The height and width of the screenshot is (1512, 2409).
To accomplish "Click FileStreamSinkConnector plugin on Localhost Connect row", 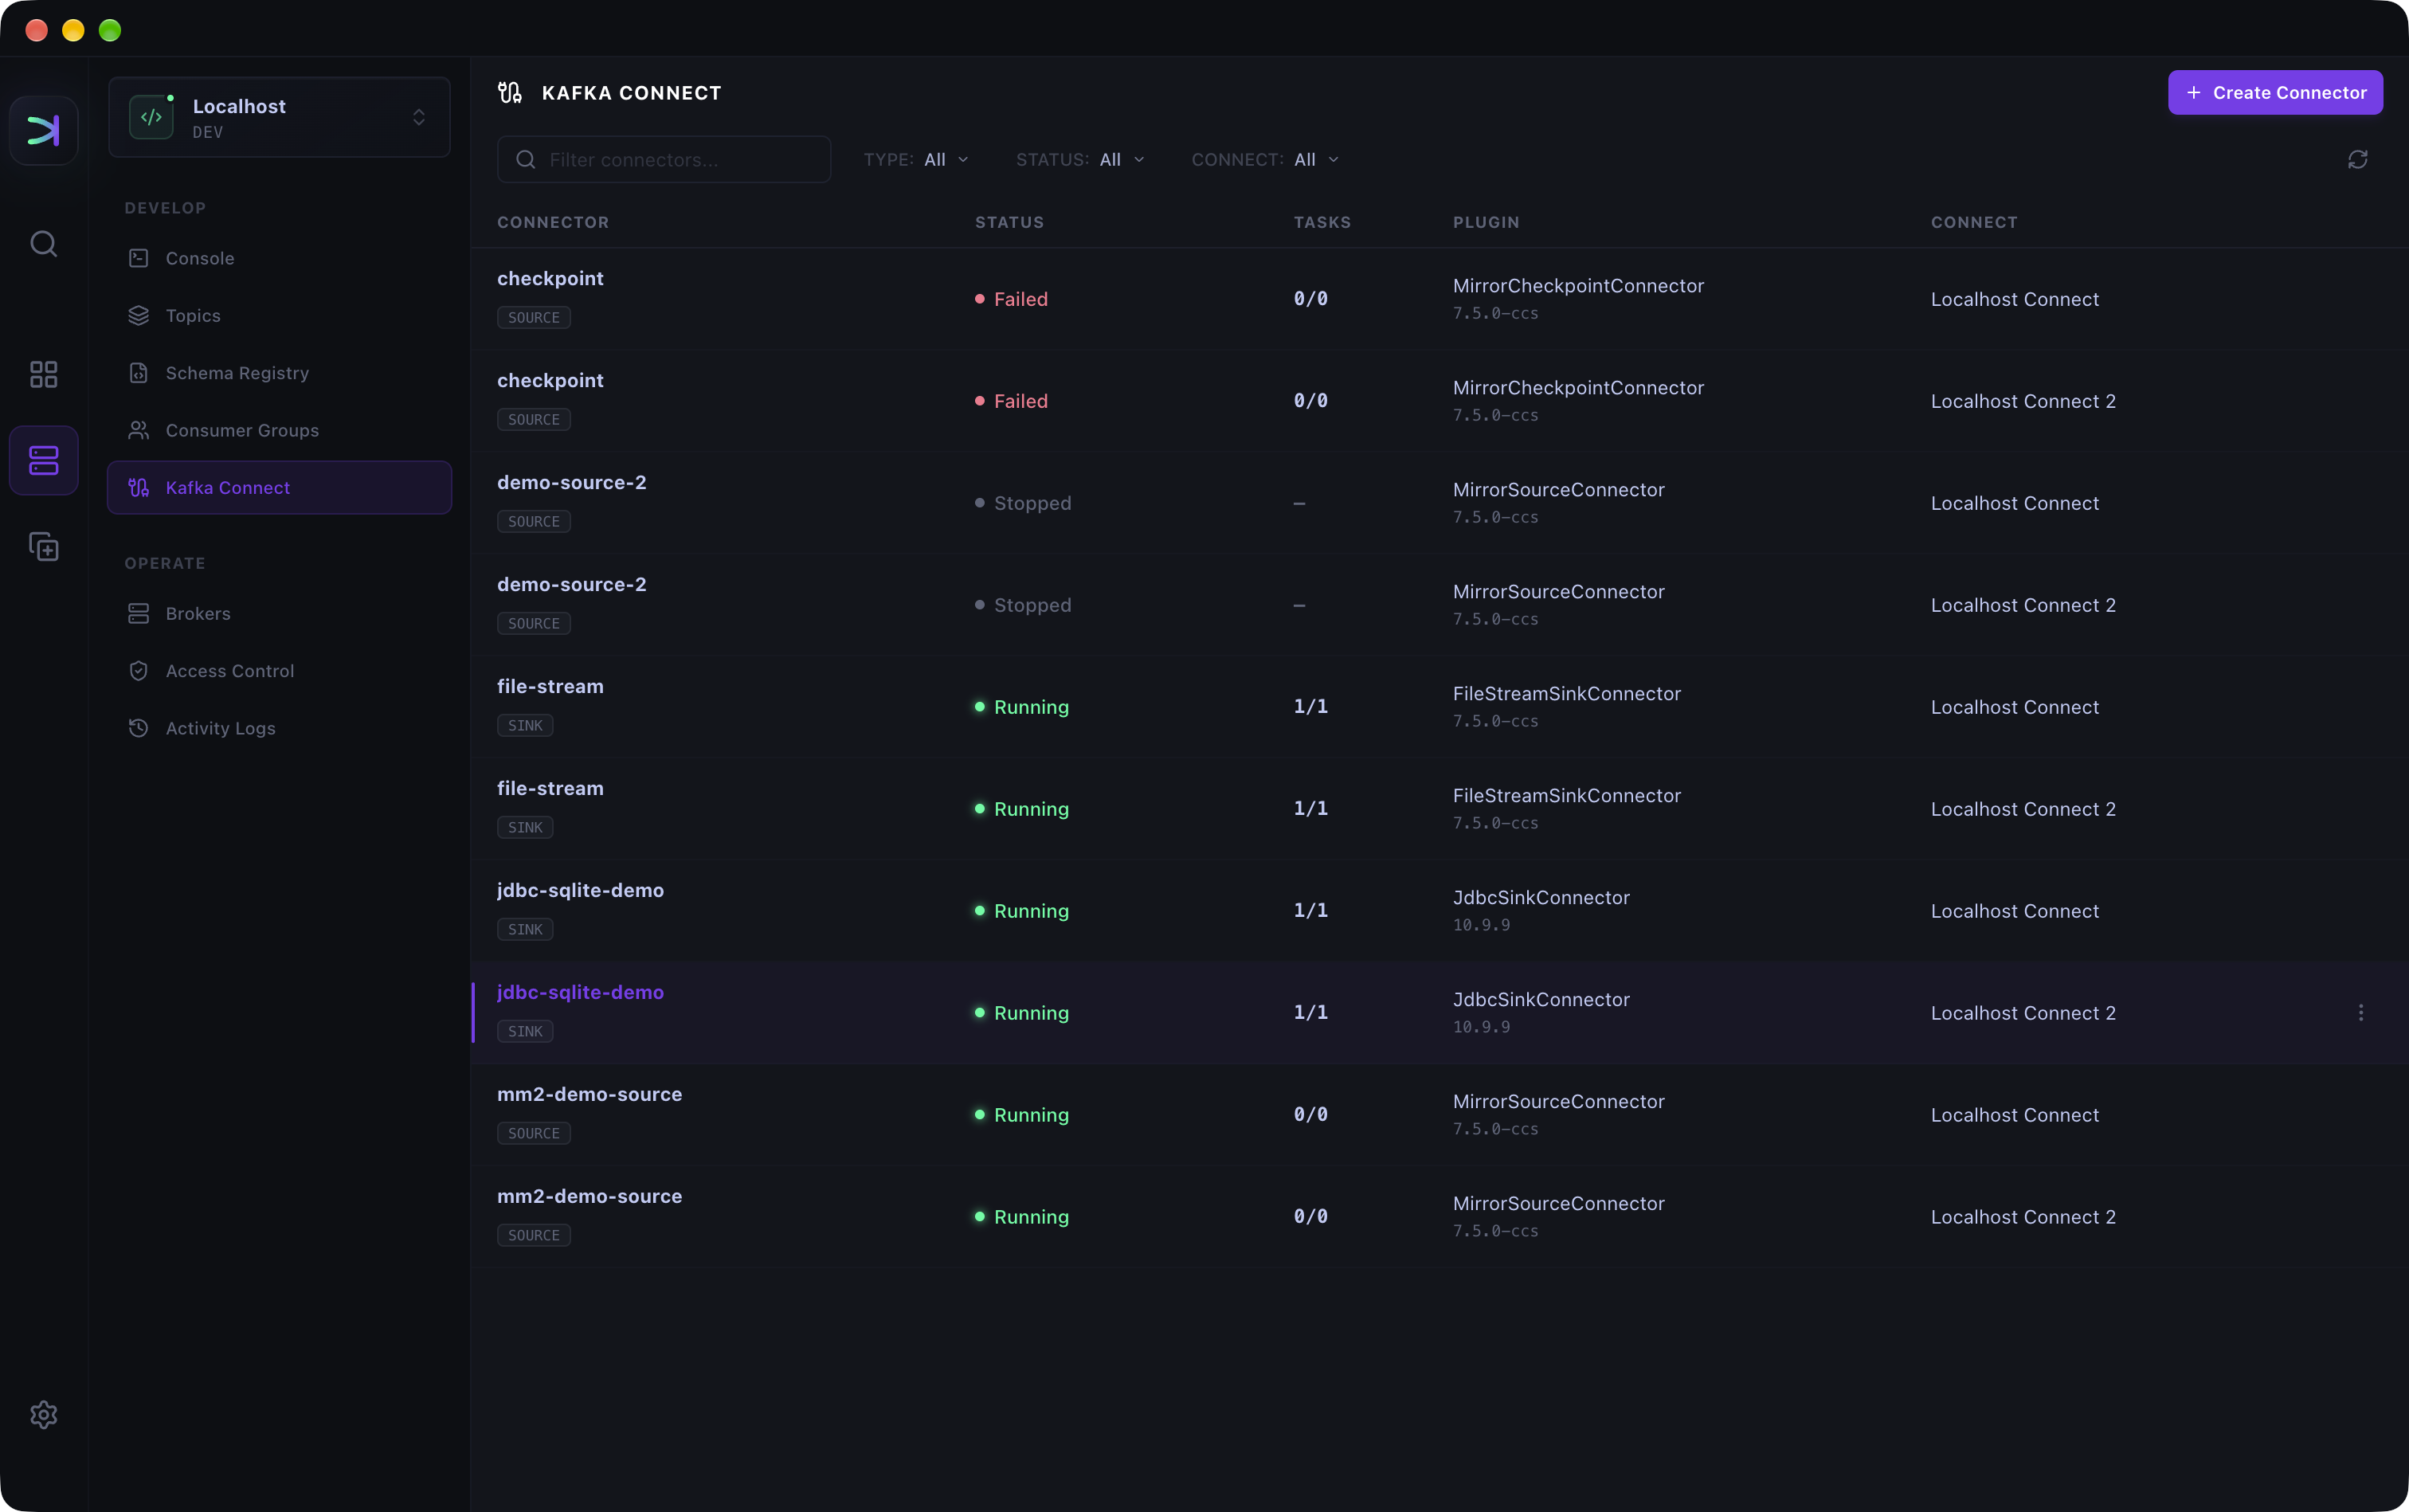I will 1566,694.
